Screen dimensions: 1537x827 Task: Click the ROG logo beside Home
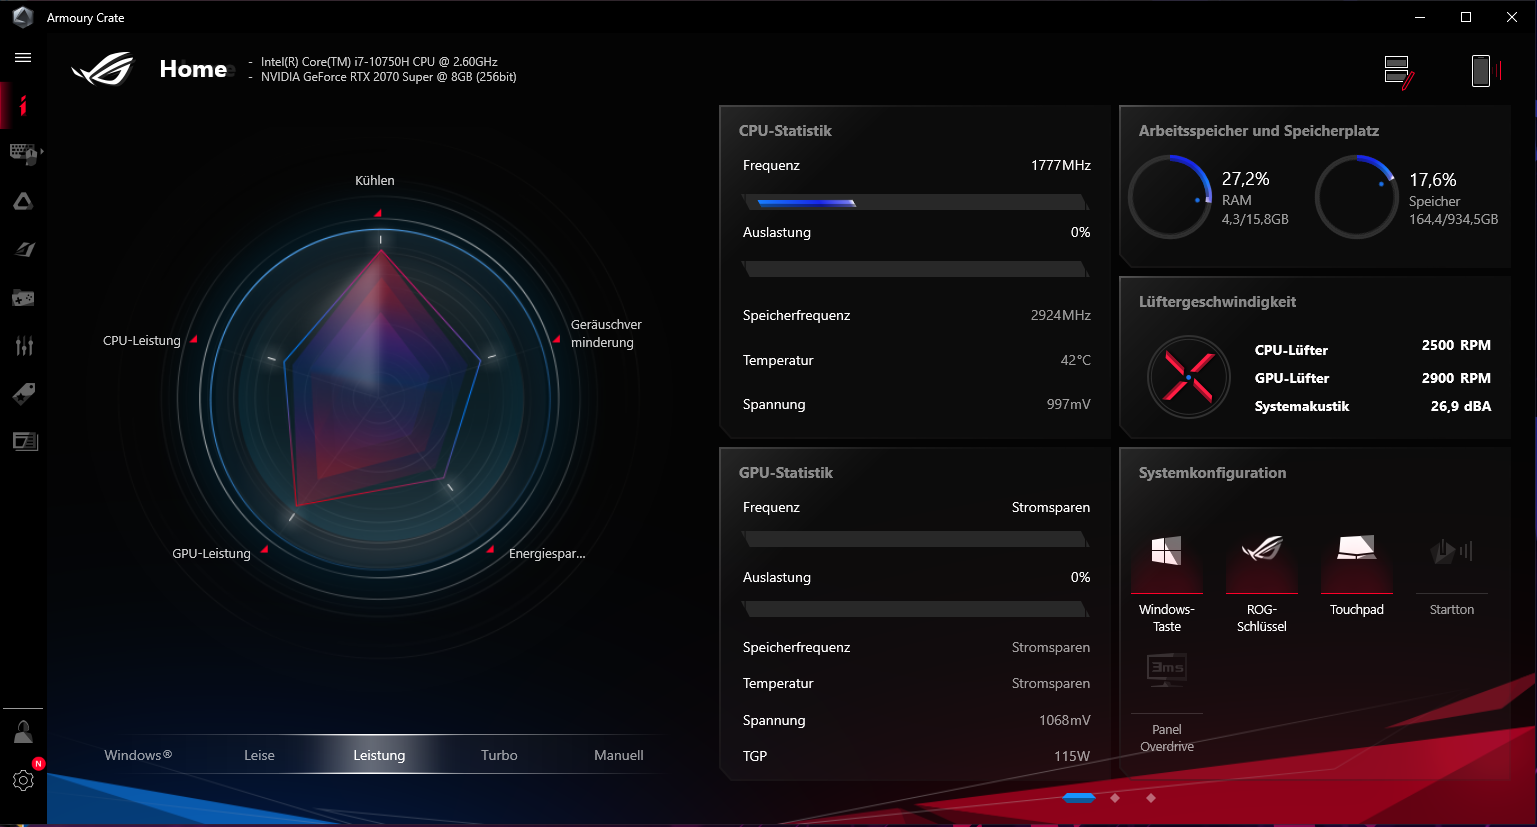coord(103,69)
